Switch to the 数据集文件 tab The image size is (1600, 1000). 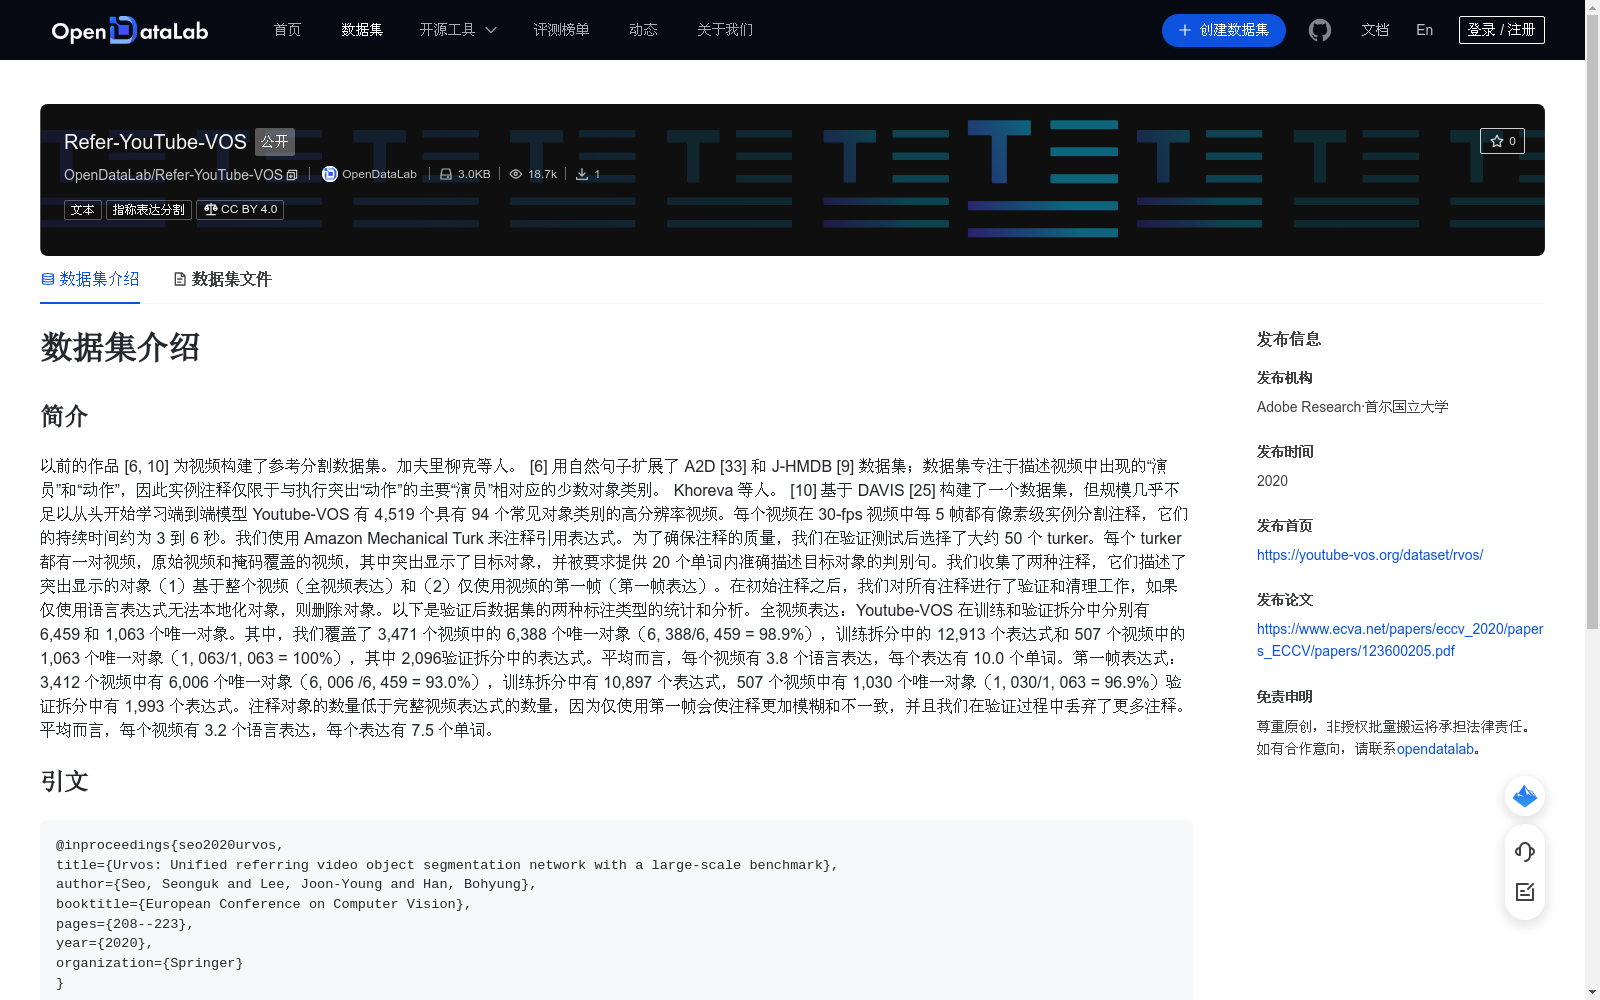click(222, 279)
